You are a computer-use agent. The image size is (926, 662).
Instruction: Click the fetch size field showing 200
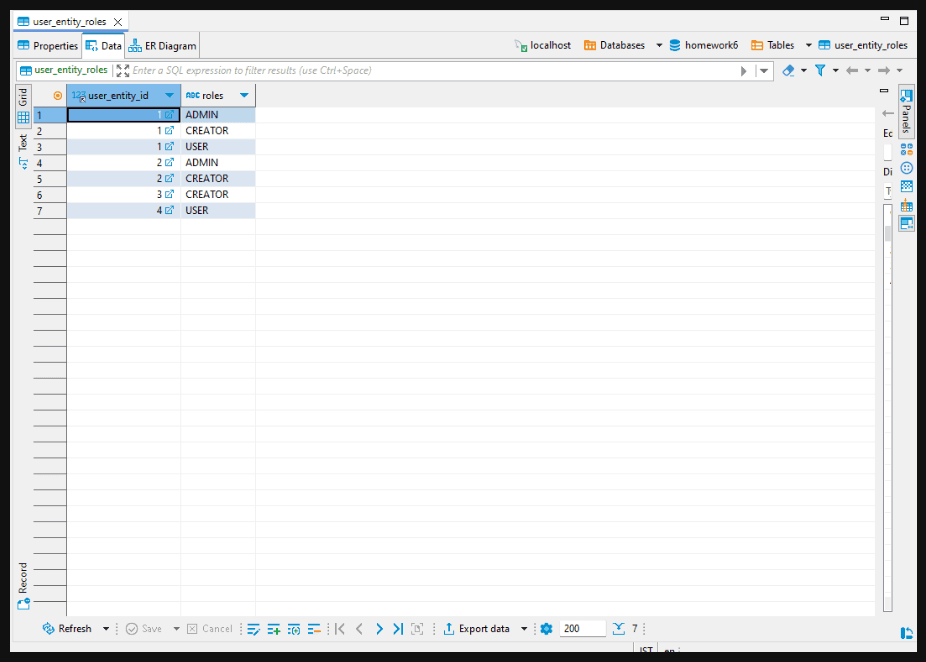tap(582, 629)
